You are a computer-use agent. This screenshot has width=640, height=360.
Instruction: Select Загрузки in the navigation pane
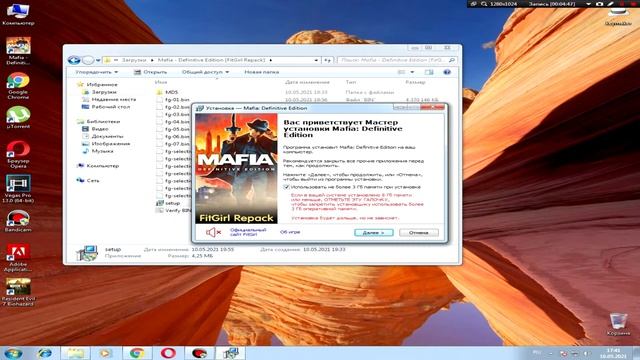[100, 92]
